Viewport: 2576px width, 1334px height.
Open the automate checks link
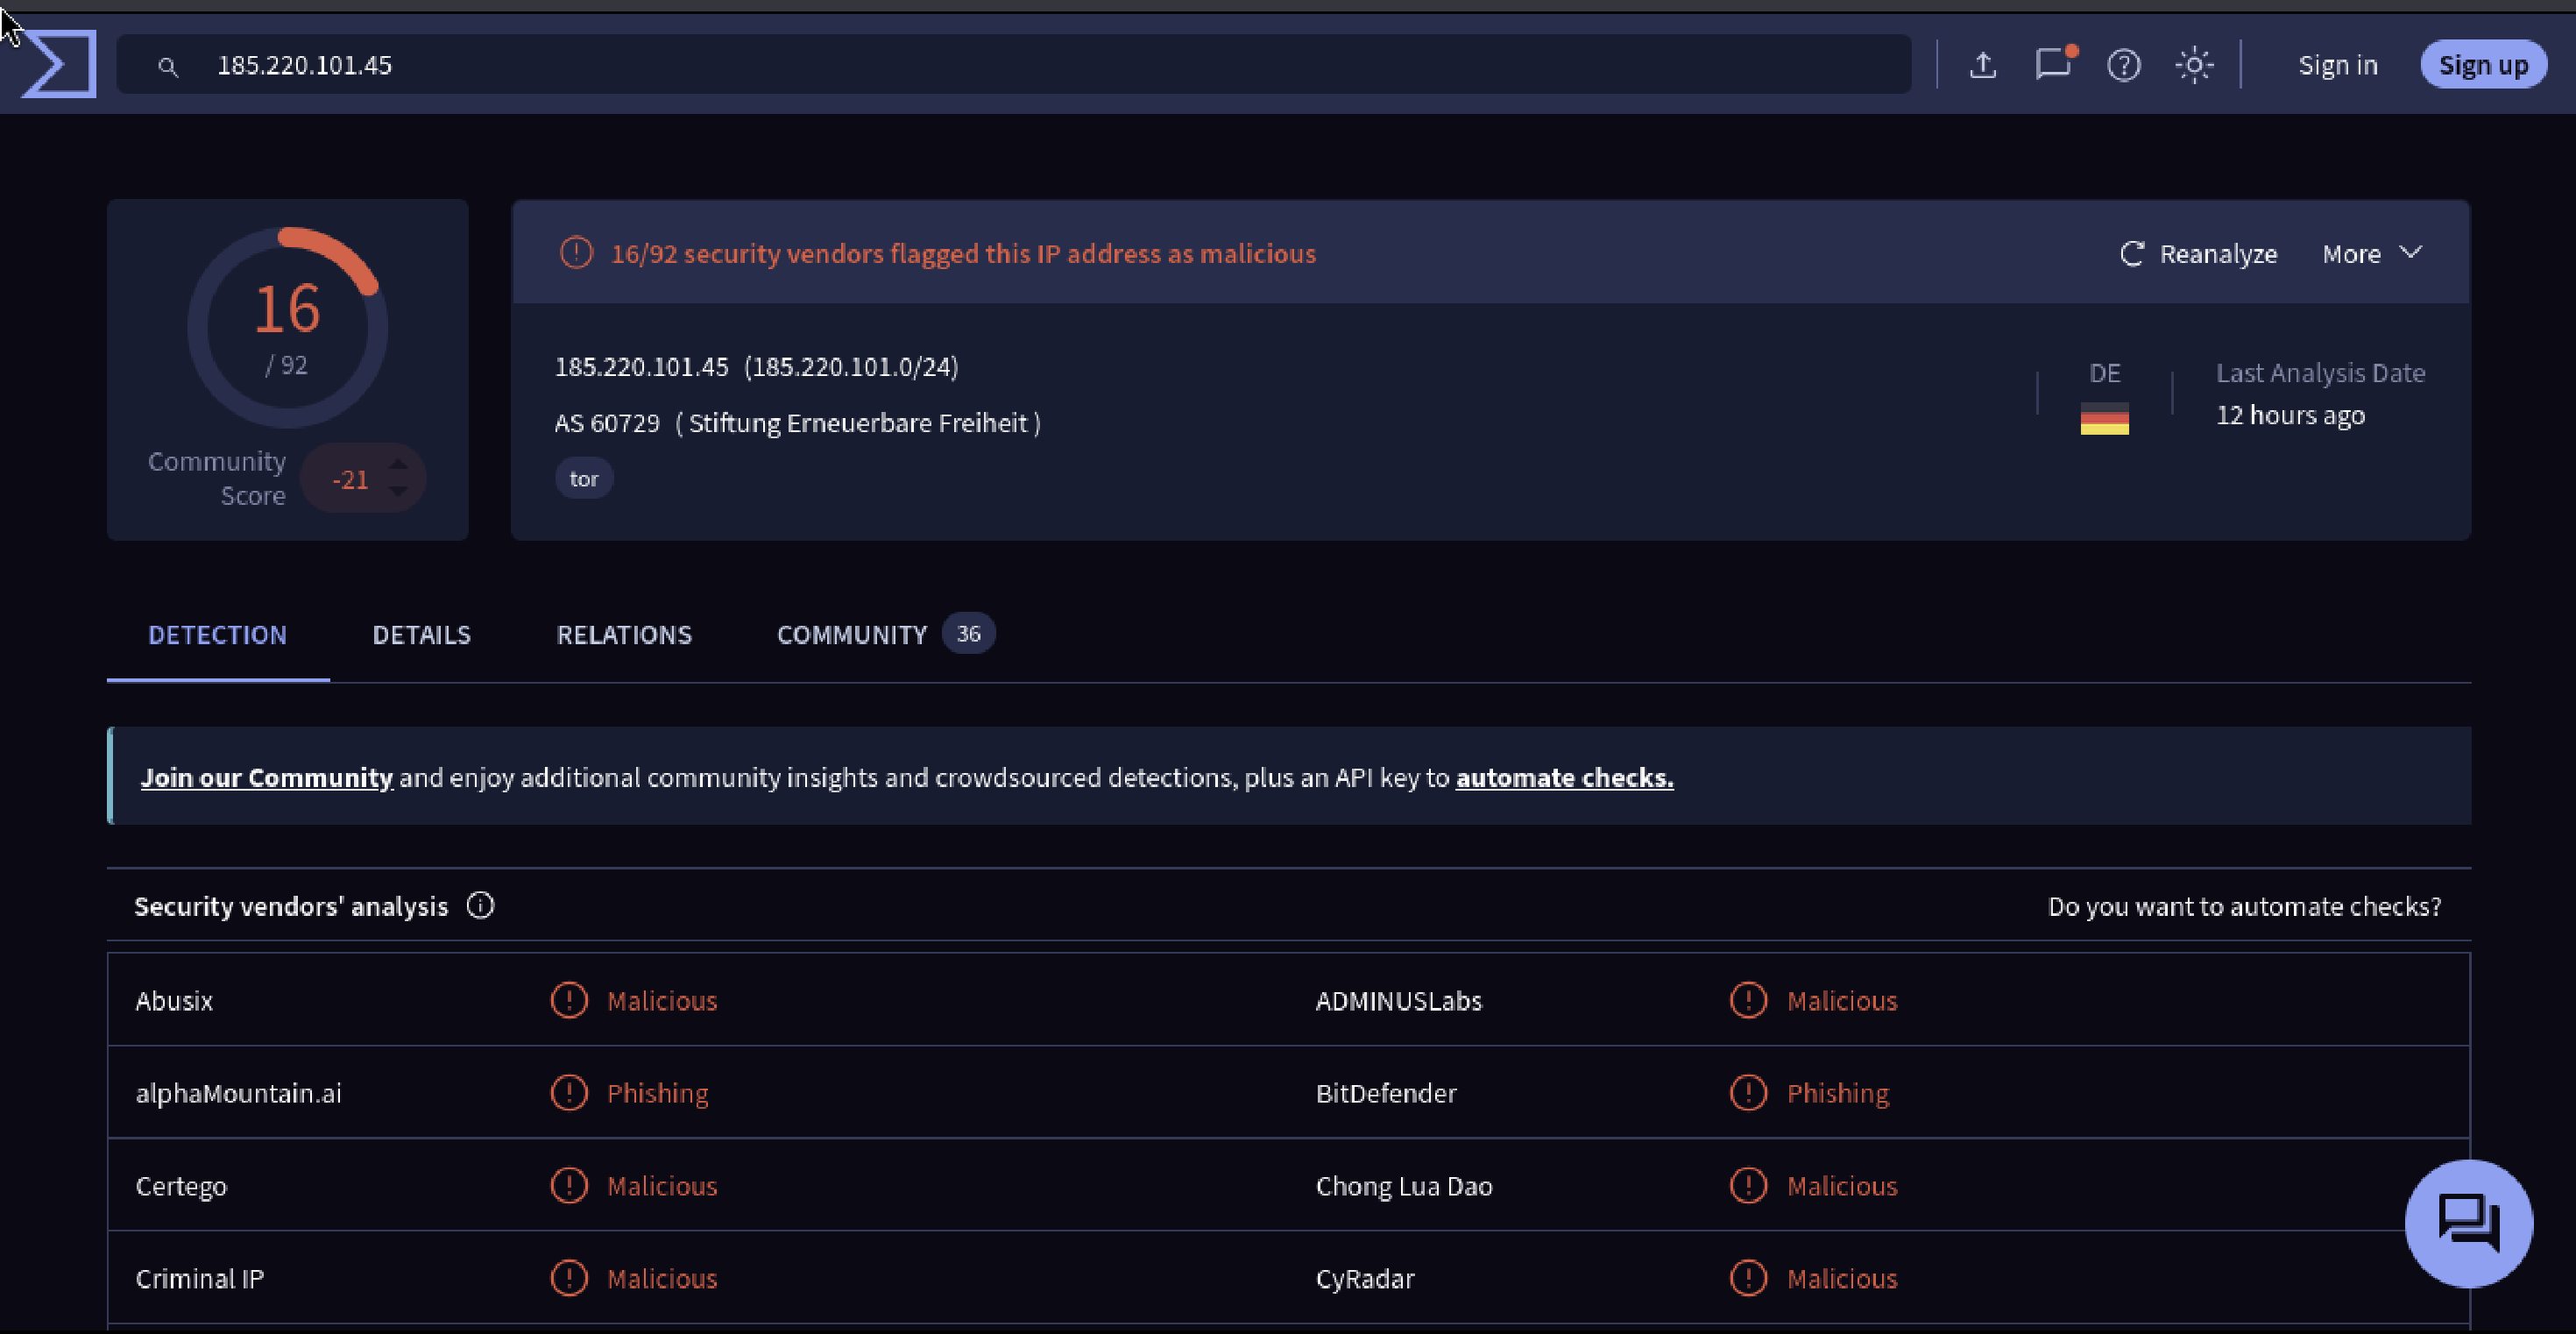1564,778
